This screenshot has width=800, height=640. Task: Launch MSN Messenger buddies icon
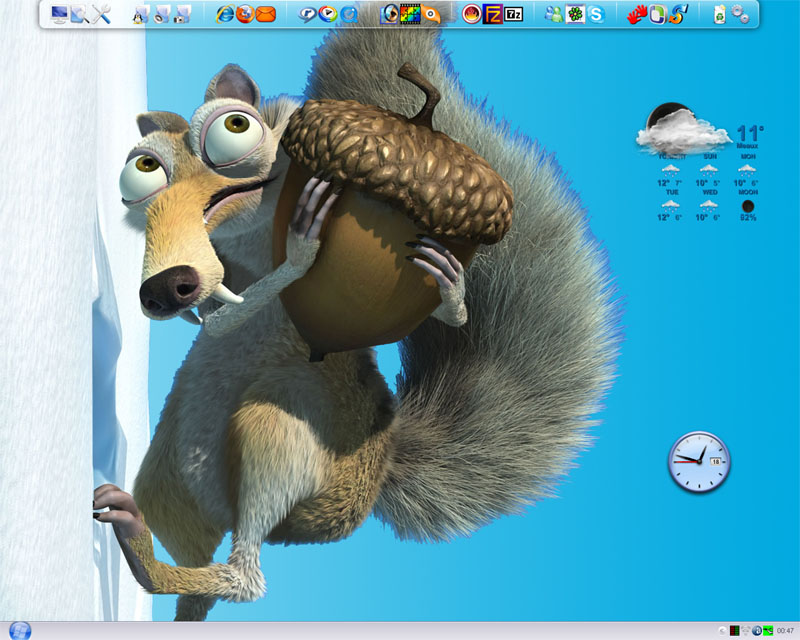[554, 14]
